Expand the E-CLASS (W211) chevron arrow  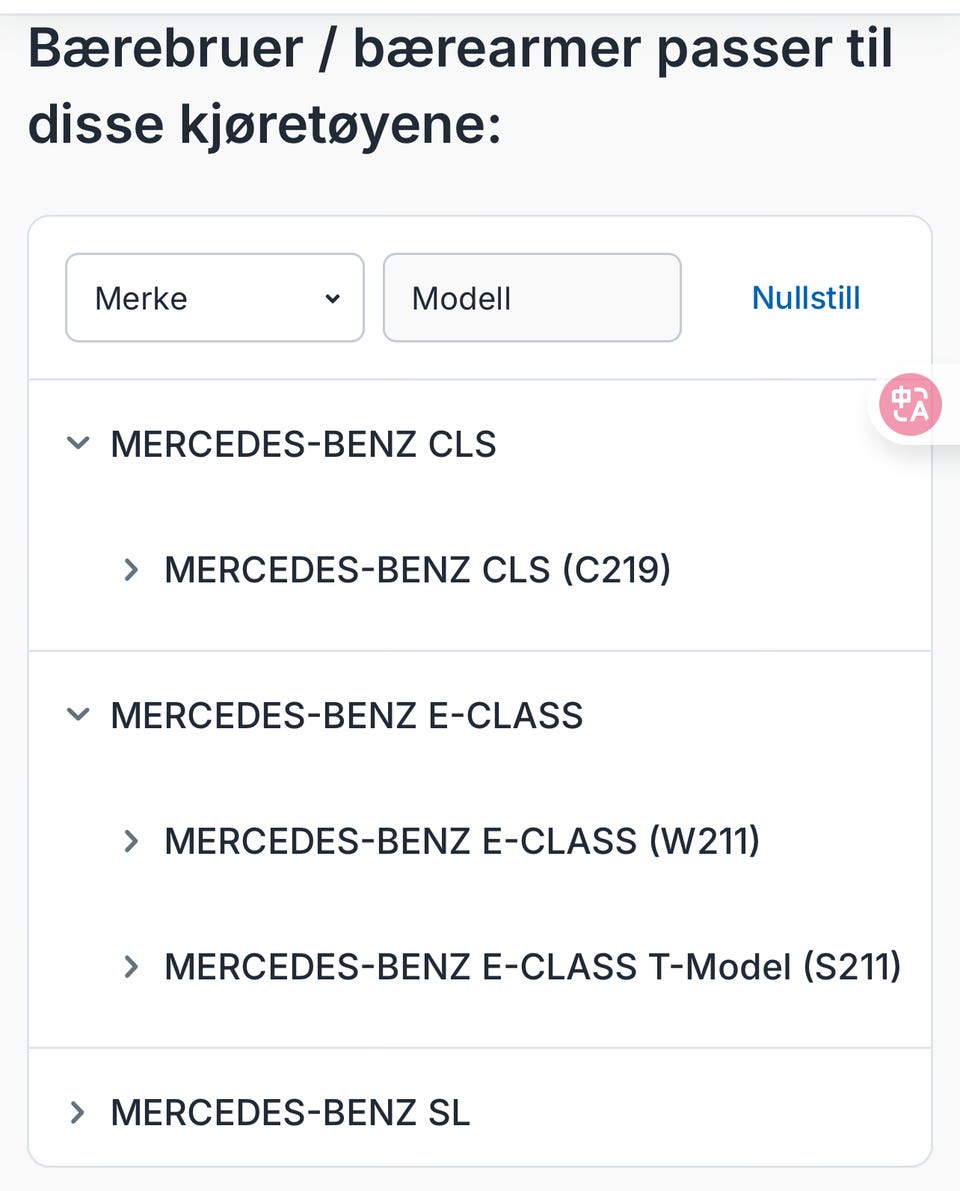pos(131,841)
